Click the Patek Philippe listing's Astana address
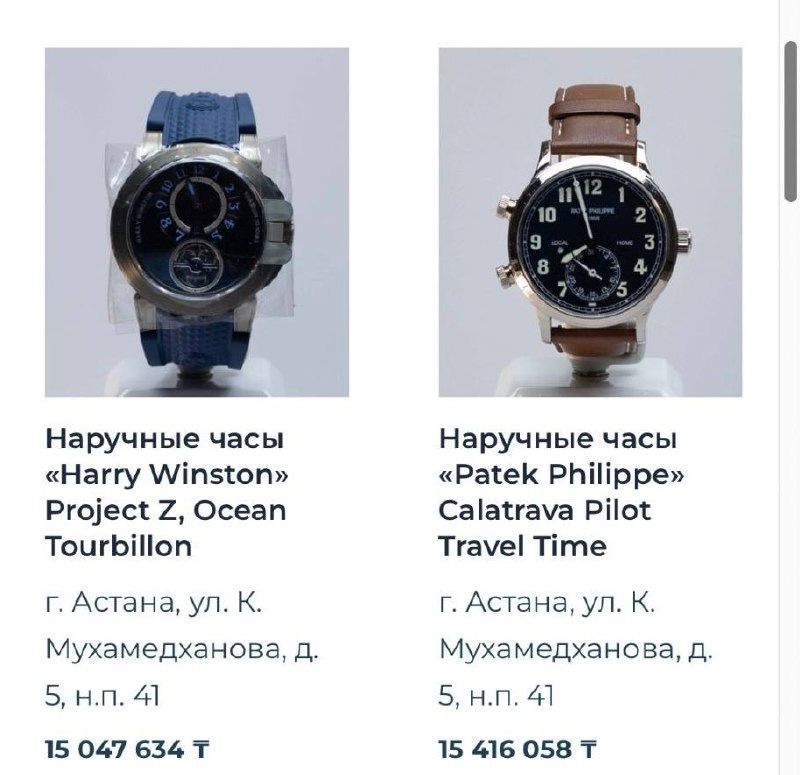Viewport: 800px width, 775px height. [576, 649]
